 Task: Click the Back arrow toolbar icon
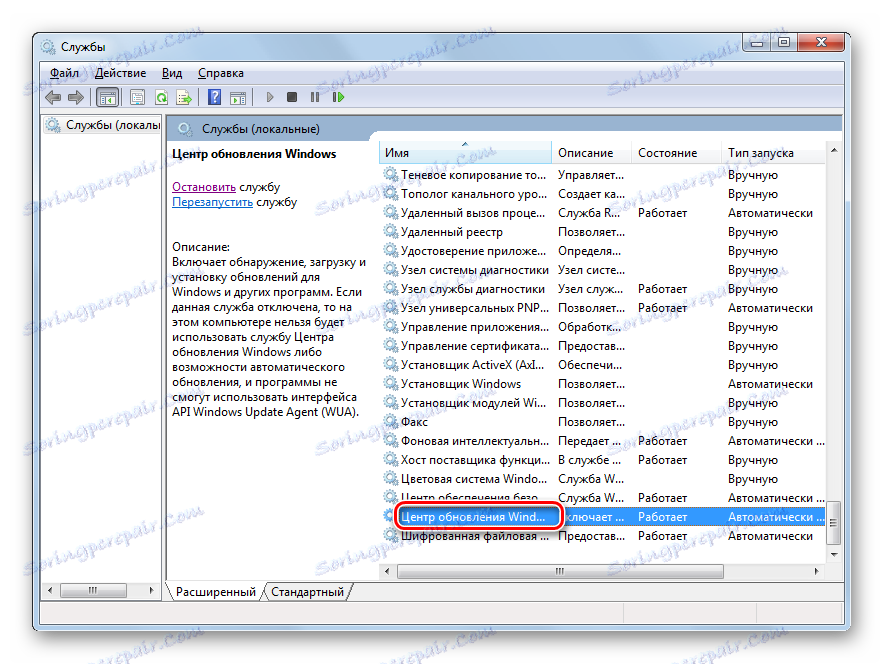pyautogui.click(x=53, y=98)
